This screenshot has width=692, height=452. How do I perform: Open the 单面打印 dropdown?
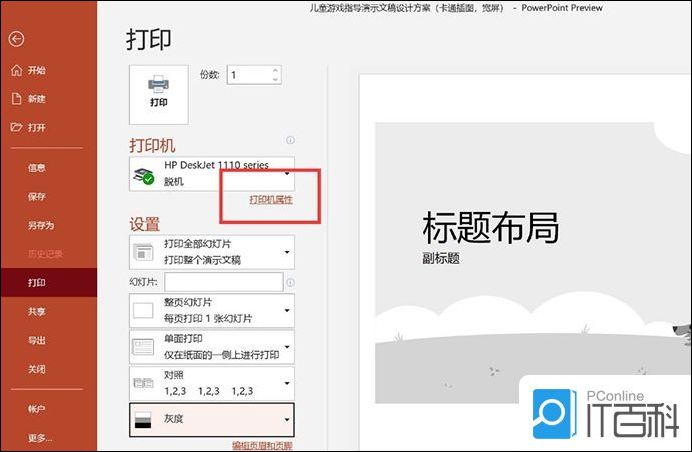tap(212, 347)
